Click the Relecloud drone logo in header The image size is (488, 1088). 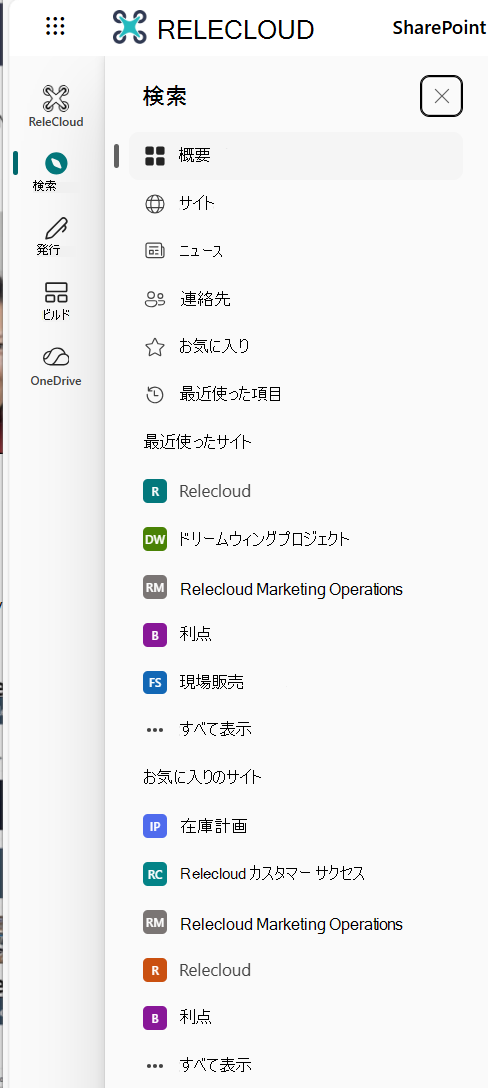130,28
